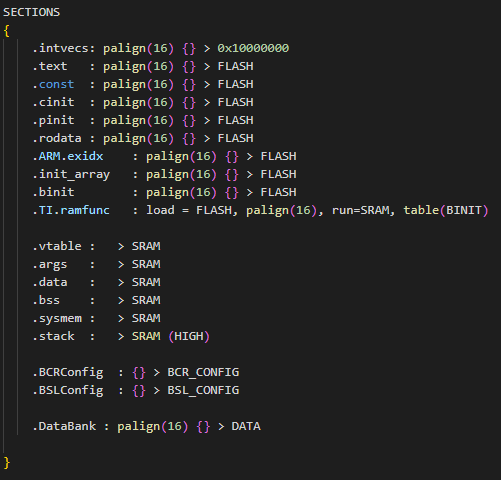Click the .binit section name
The image size is (501, 480).
(x=53, y=192)
